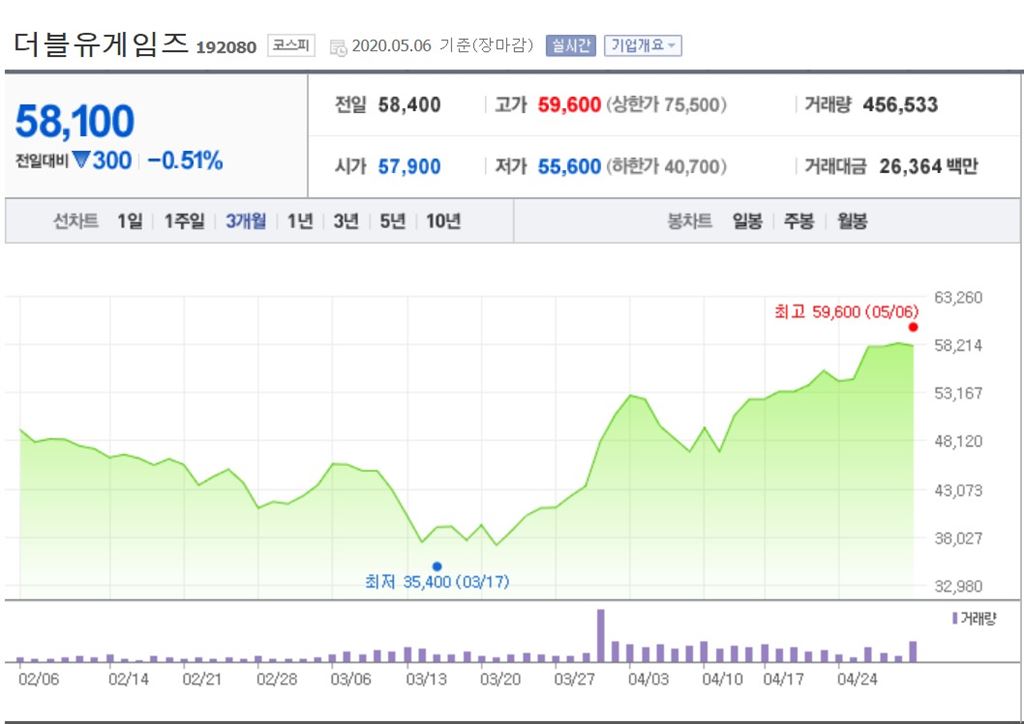Click the blue 최저 low point marker
The height and width of the screenshot is (724, 1024).
click(x=437, y=566)
